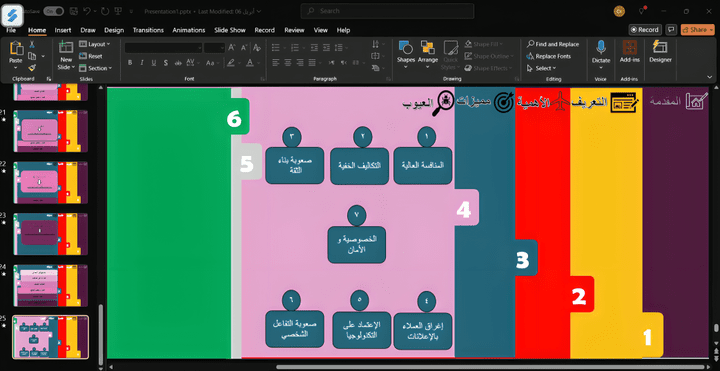
Task: Click the Format Painter brush icon
Action: 32,67
